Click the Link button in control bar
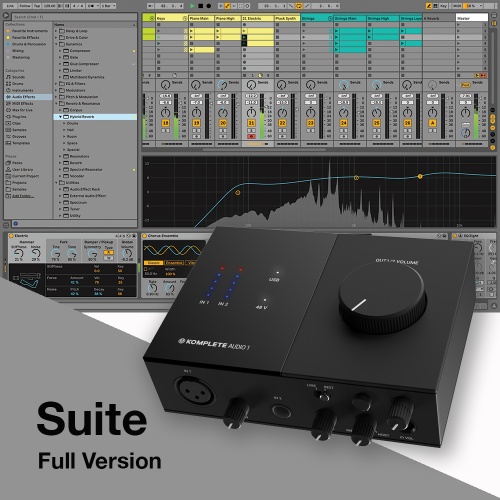 coord(11,6)
